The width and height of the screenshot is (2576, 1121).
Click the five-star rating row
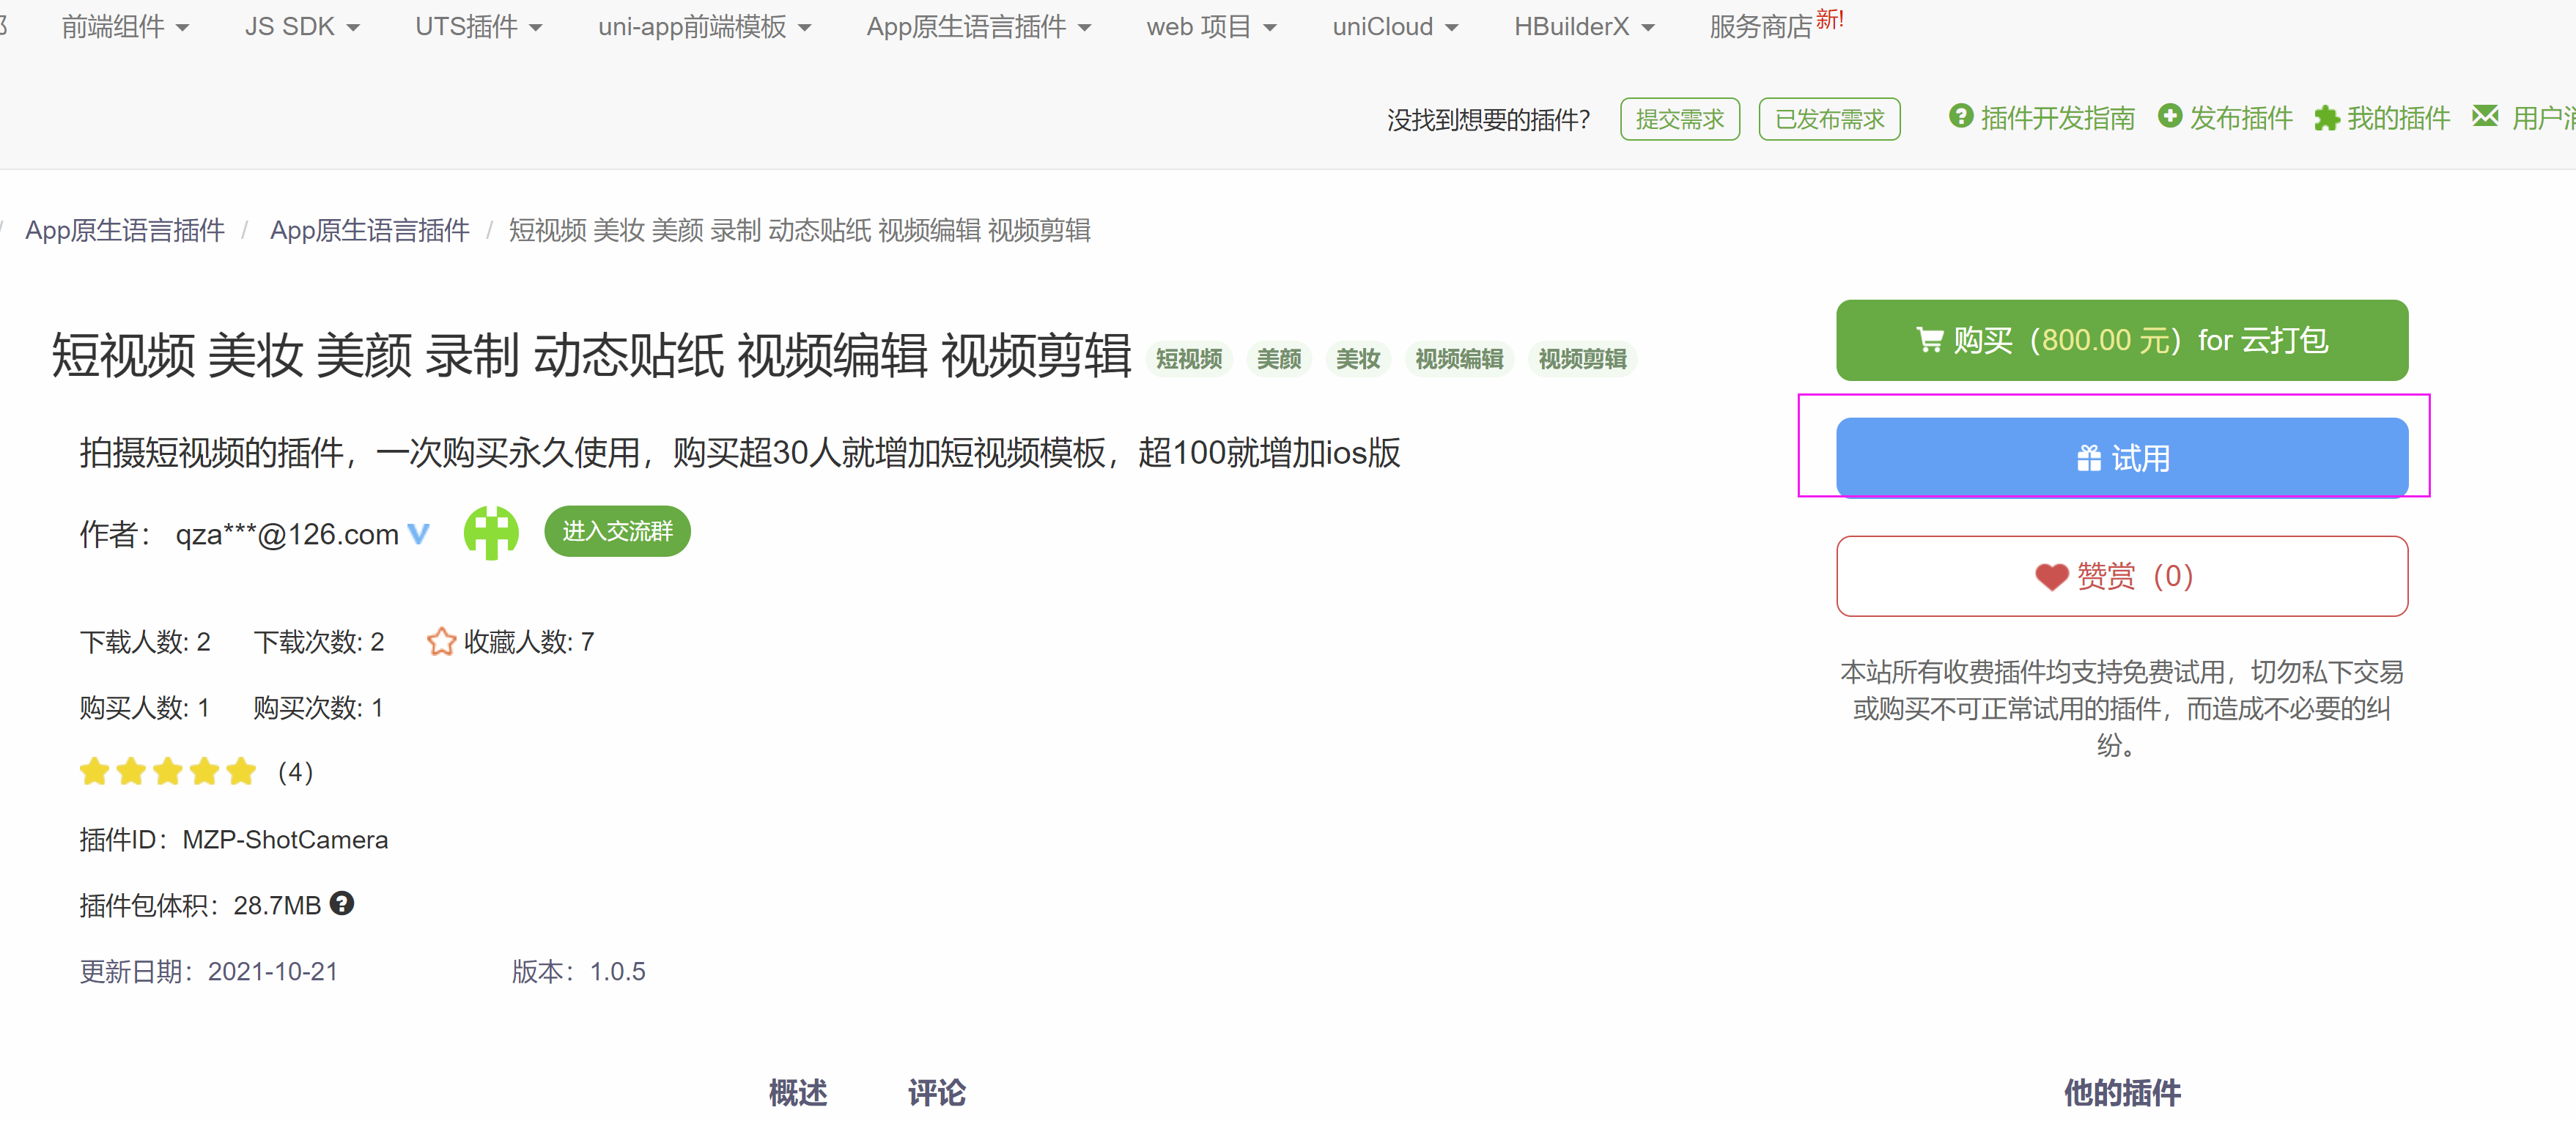(x=168, y=771)
